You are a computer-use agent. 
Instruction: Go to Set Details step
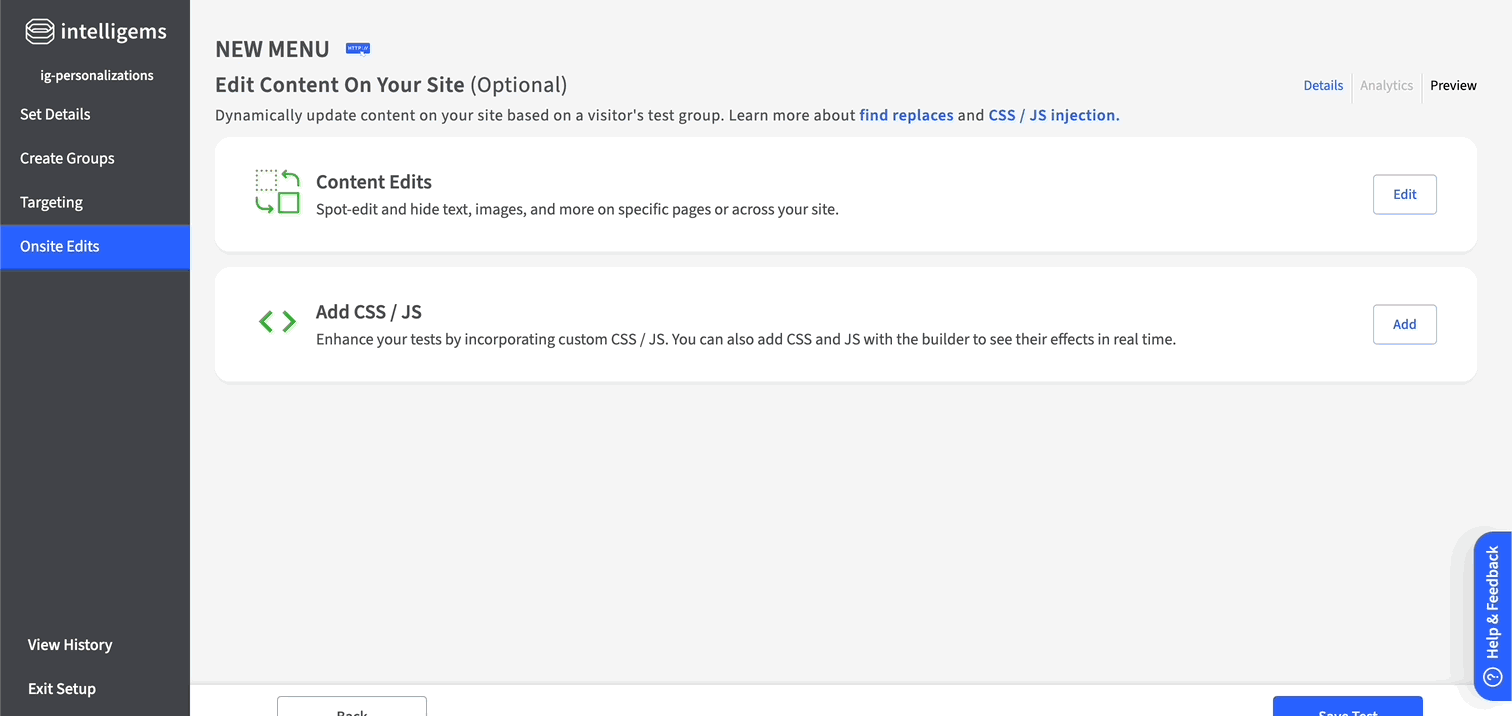pyautogui.click(x=55, y=114)
